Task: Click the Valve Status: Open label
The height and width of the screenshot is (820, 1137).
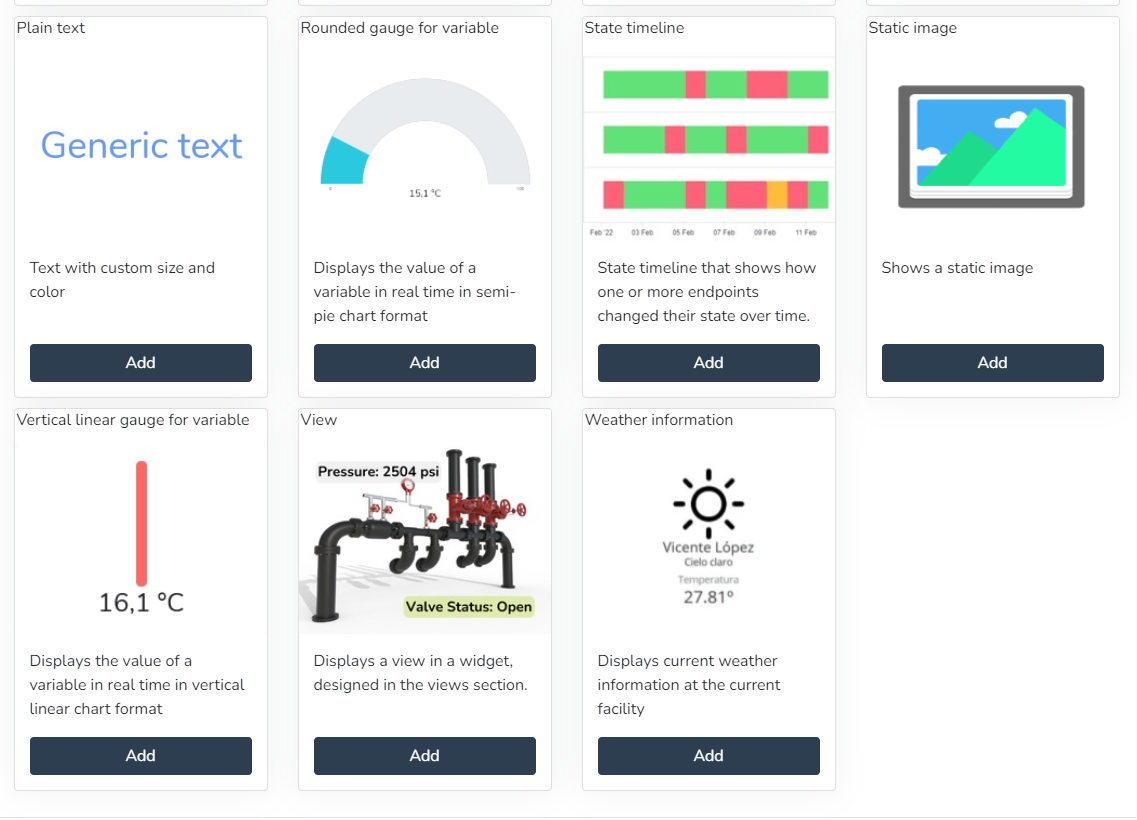Action: (468, 606)
